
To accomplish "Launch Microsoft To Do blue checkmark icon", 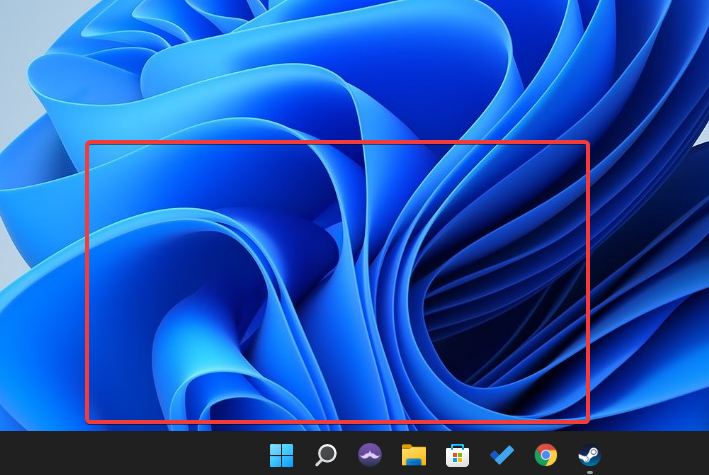I will pos(501,455).
